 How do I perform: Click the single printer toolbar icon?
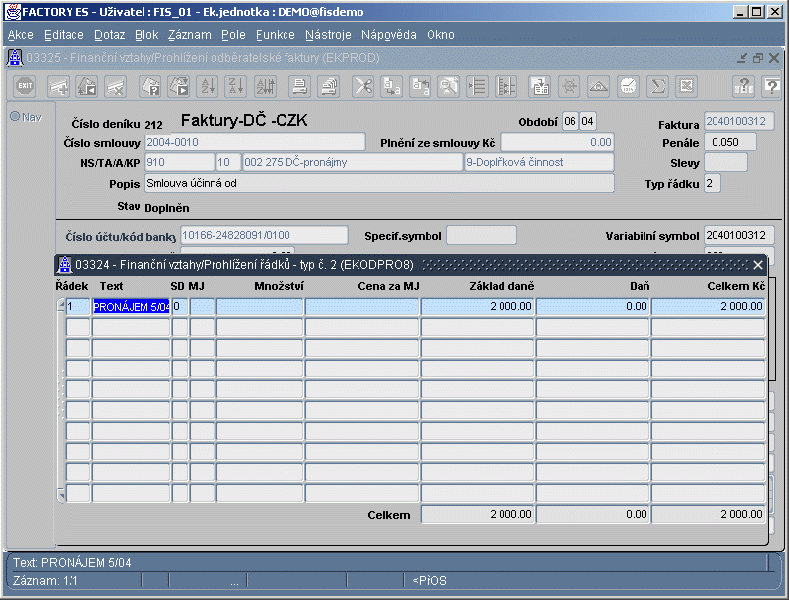299,87
